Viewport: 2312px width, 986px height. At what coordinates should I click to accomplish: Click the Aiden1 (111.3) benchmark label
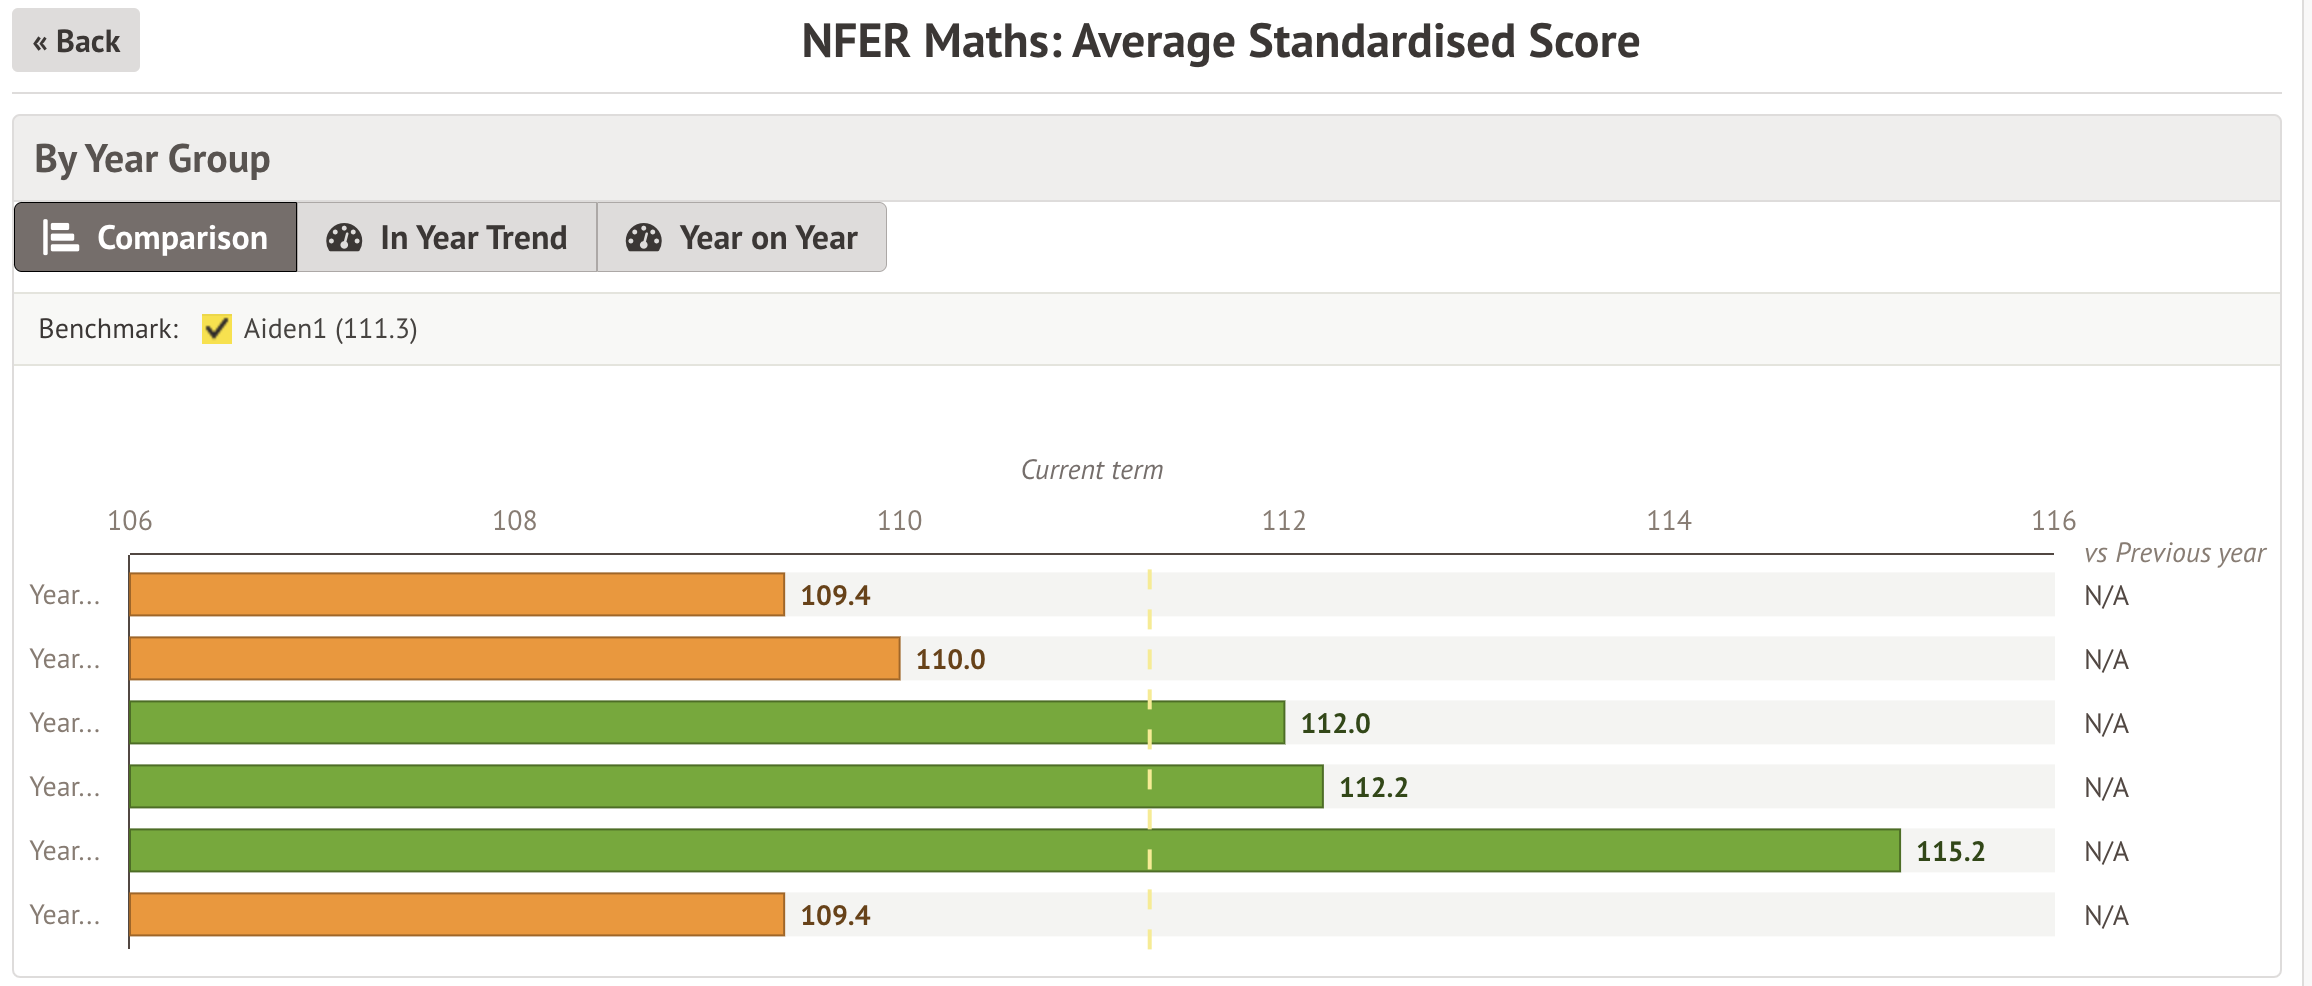[x=330, y=329]
